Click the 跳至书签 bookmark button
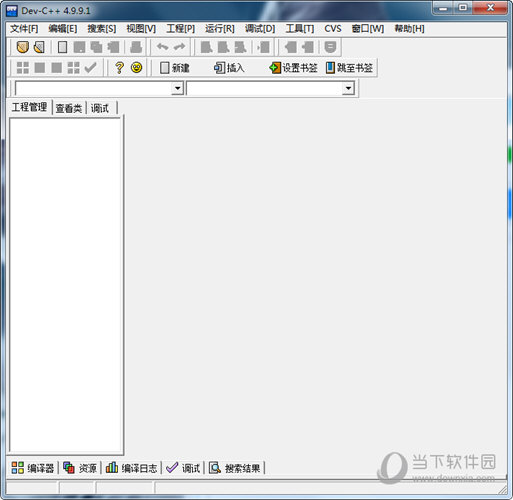 pyautogui.click(x=349, y=68)
